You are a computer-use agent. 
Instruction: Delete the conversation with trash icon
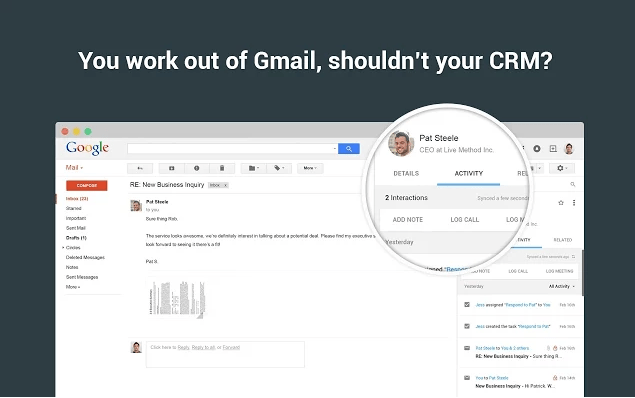(222, 168)
